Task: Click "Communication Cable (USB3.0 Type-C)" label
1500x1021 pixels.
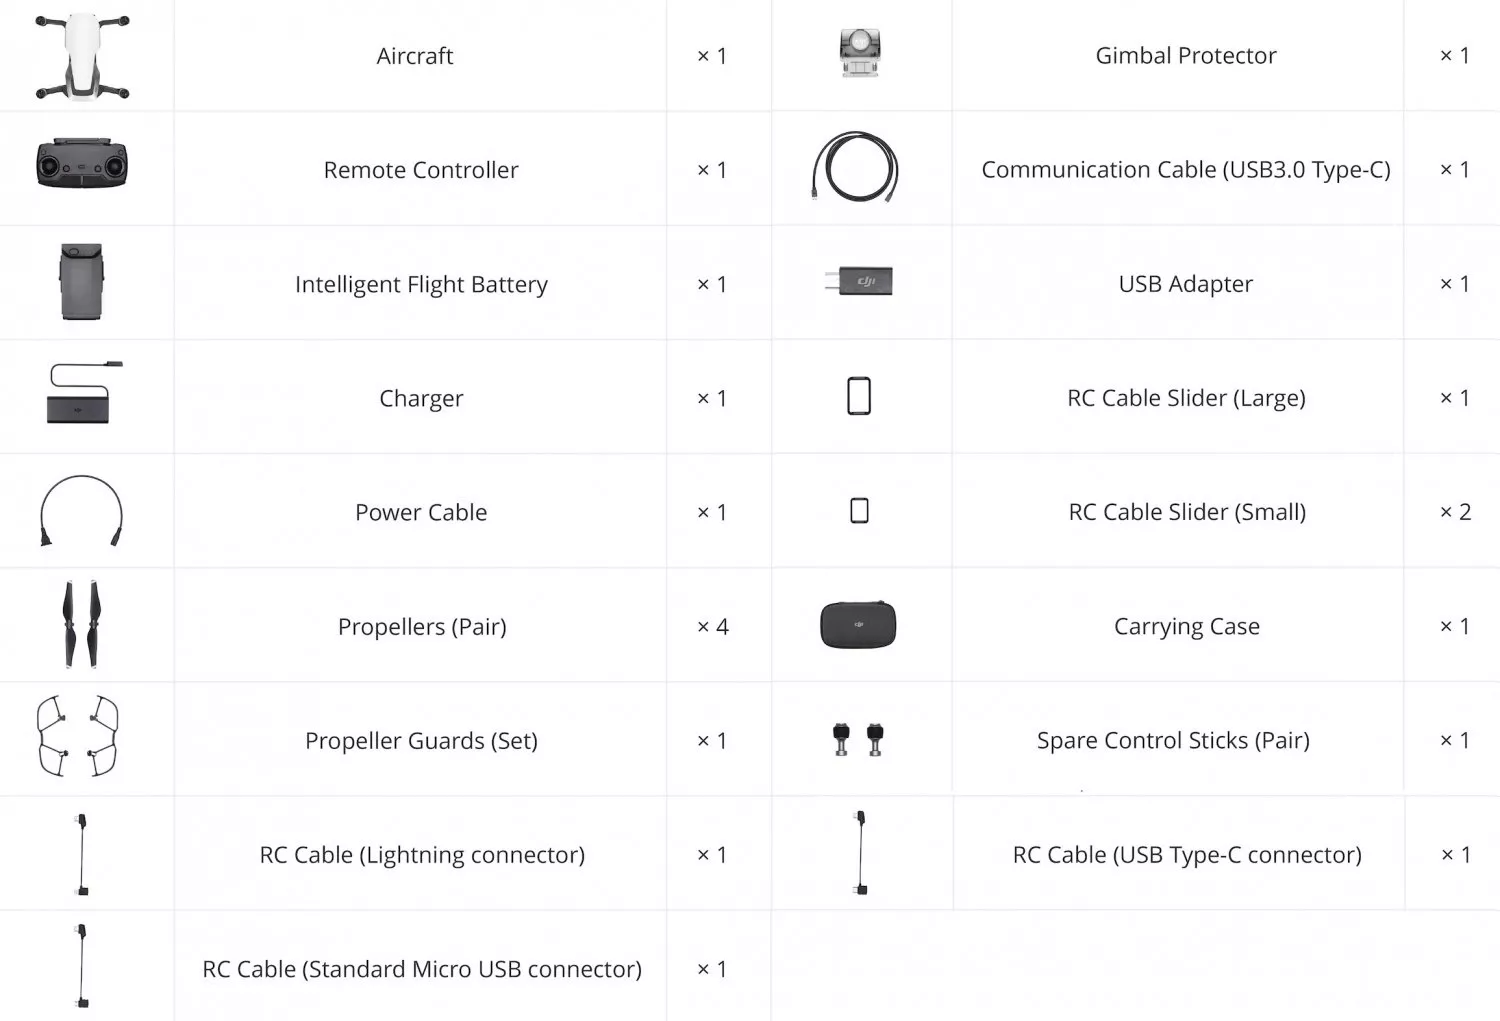Action: tap(1186, 170)
